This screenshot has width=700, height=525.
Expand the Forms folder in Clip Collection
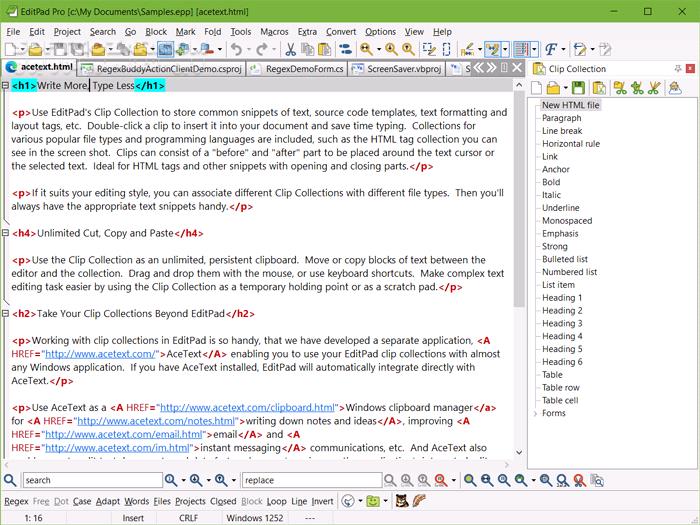tap(535, 414)
